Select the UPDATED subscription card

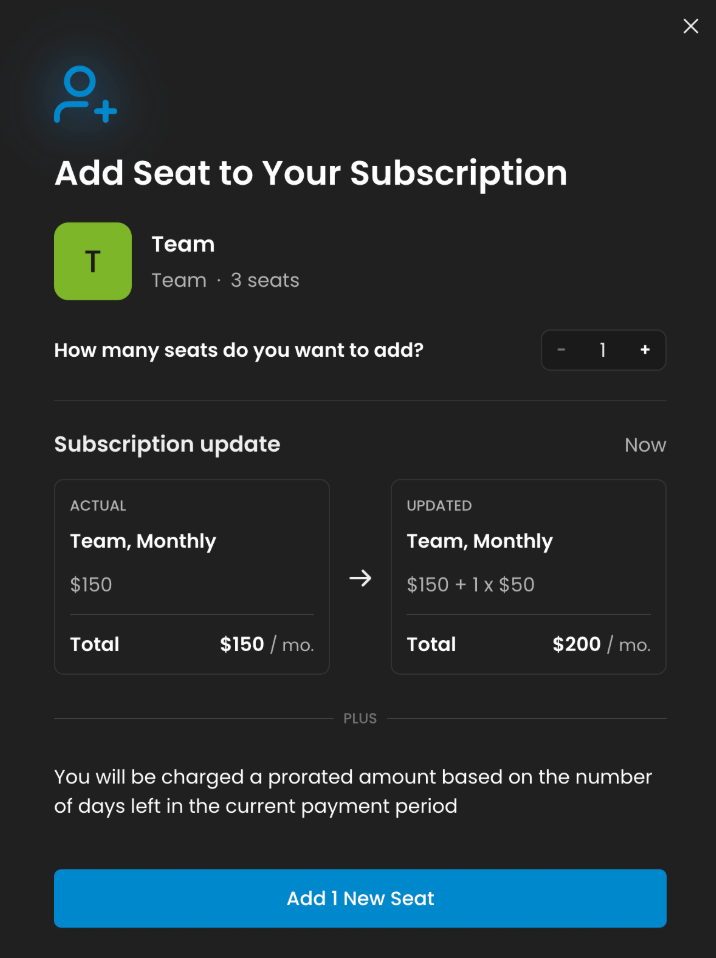click(528, 577)
